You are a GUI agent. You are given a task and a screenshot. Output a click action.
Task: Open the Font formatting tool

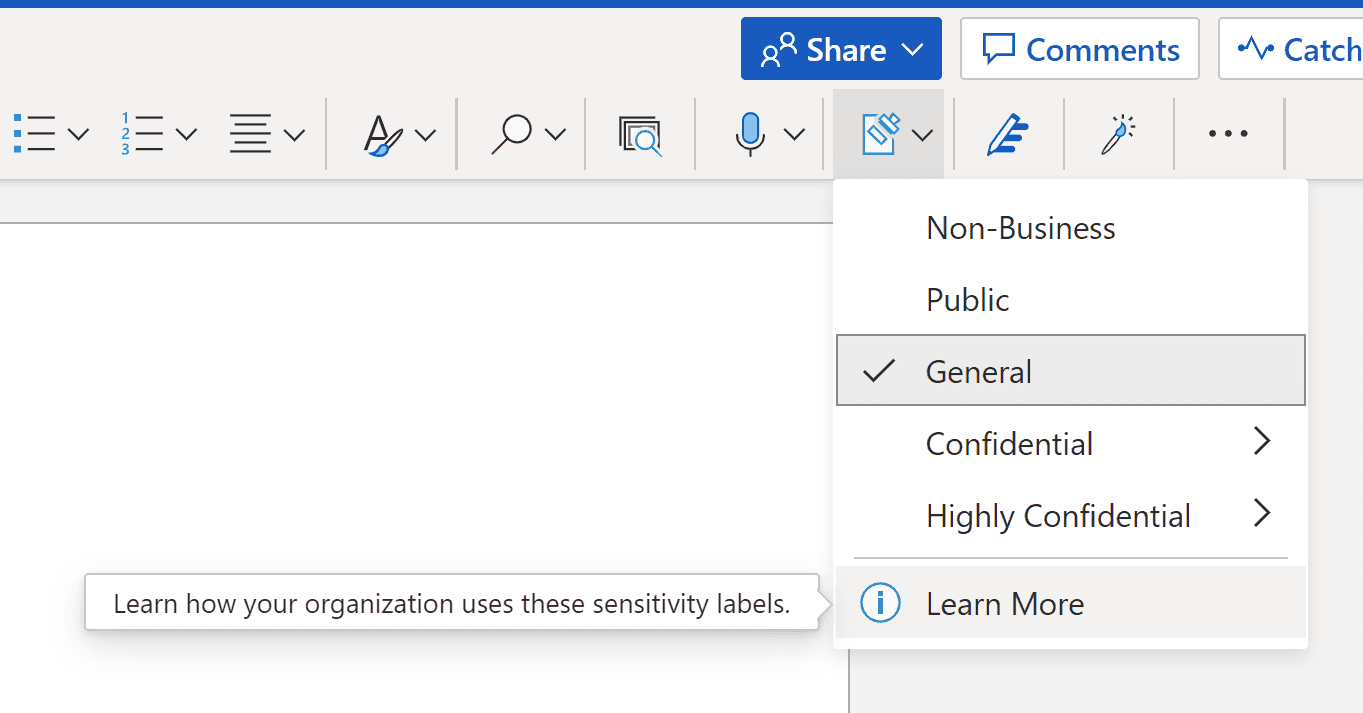[x=385, y=133]
